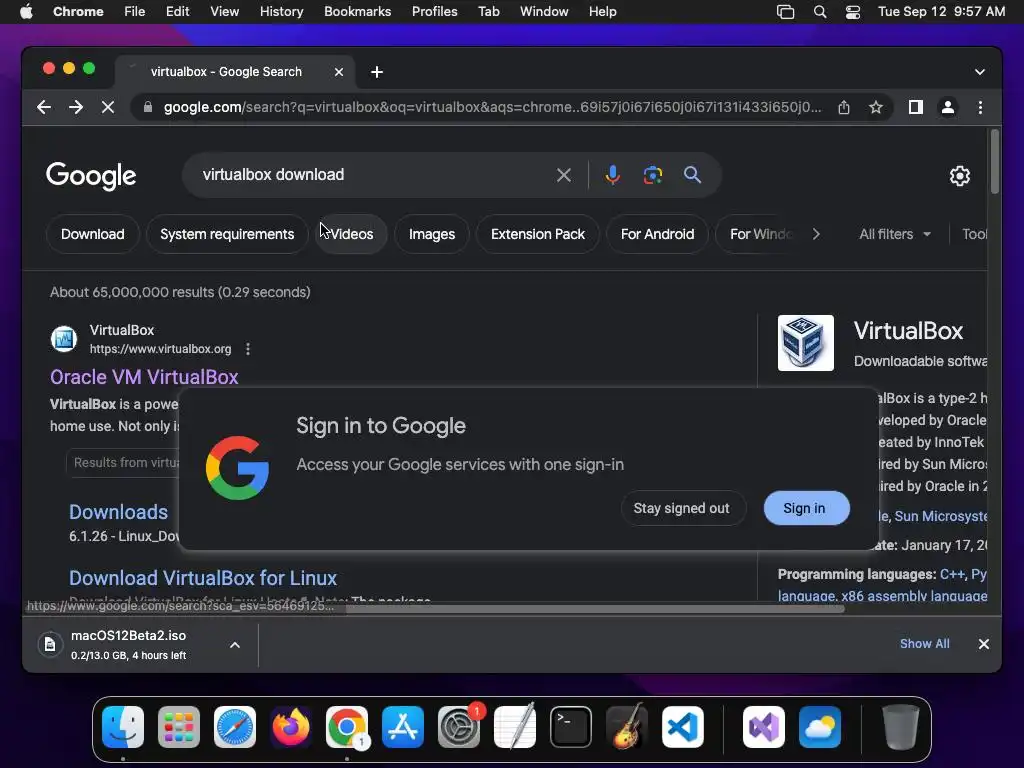This screenshot has height=768, width=1024.
Task: Open TextEdit from the Dock
Action: pyautogui.click(x=515, y=727)
